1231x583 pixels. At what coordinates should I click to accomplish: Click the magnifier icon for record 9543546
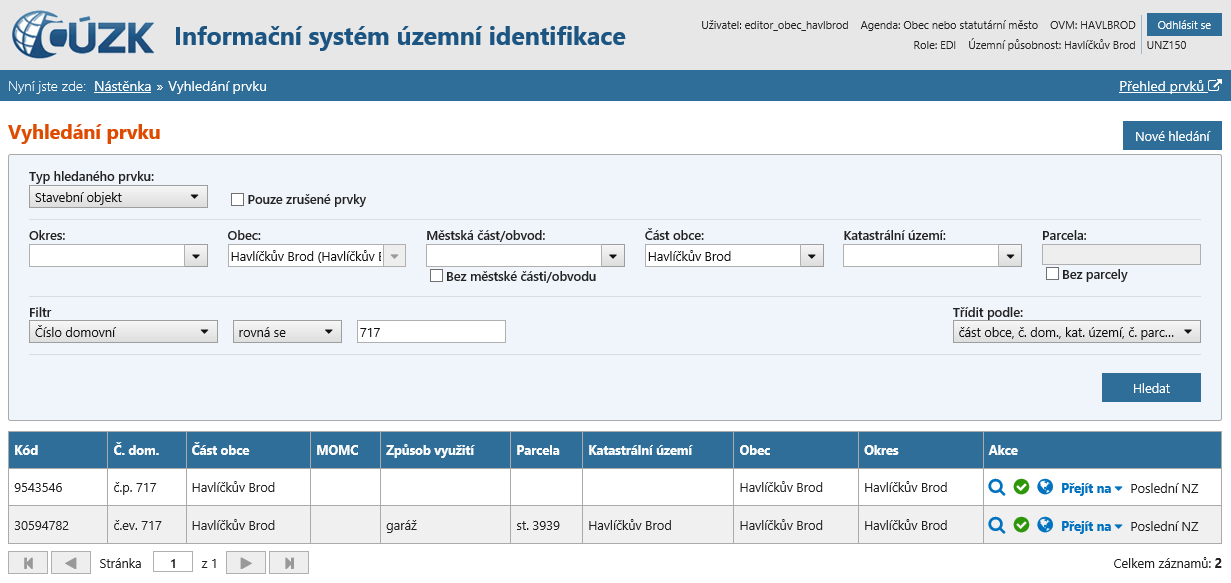[996, 487]
